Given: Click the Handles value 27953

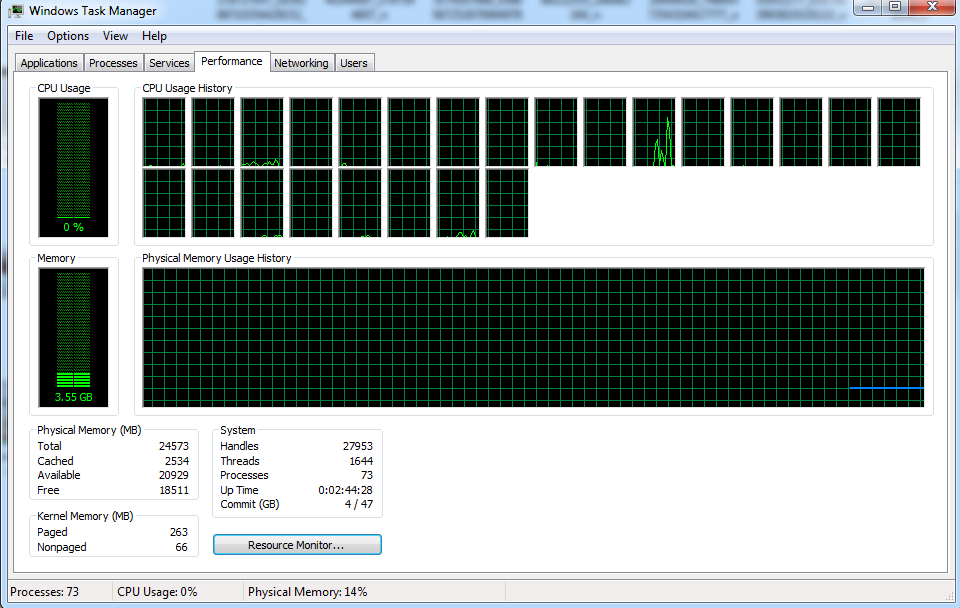Looking at the screenshot, I should [358, 446].
